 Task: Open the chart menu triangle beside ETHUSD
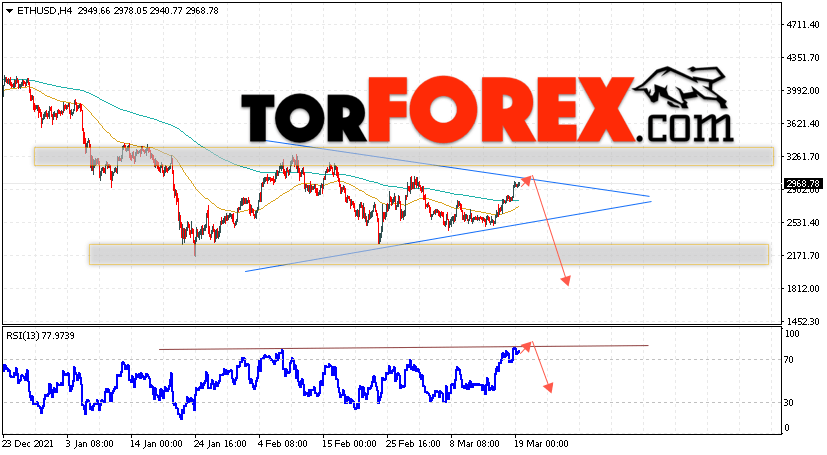(9, 11)
